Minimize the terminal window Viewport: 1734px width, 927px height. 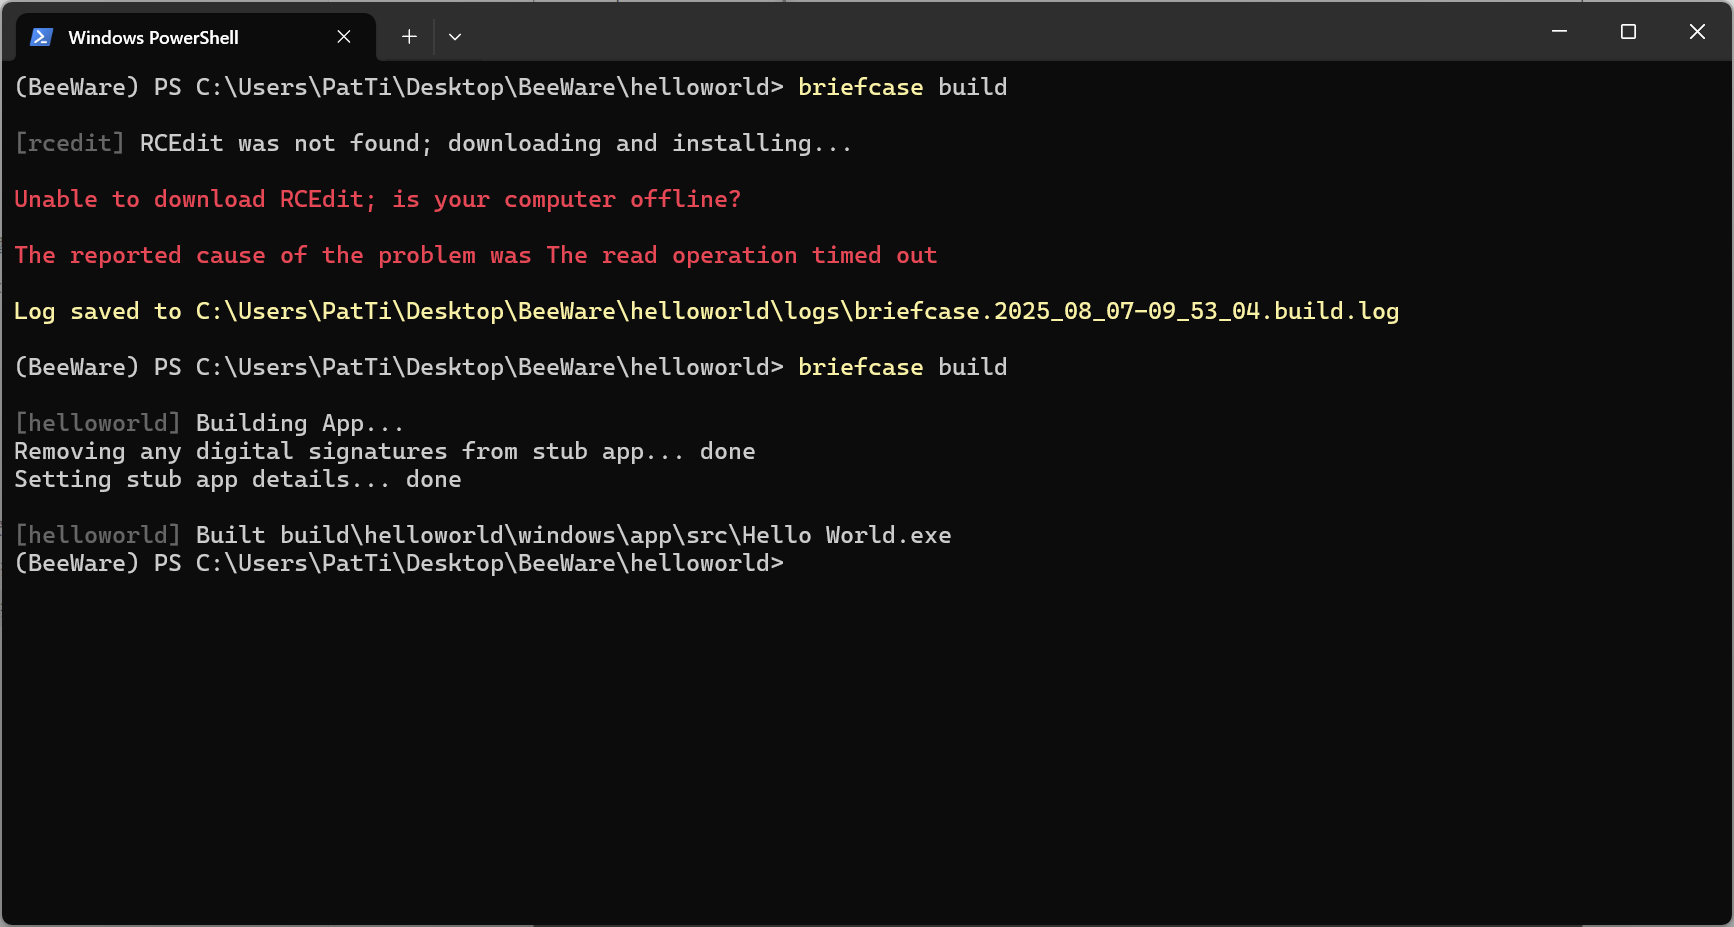pyautogui.click(x=1559, y=32)
